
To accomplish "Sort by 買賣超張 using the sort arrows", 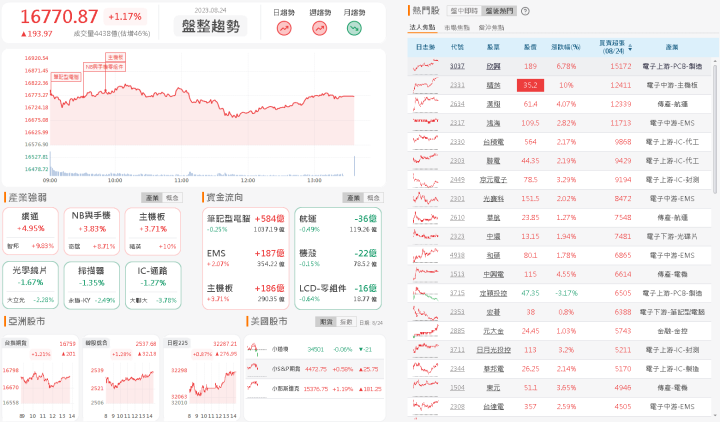I will (630, 48).
